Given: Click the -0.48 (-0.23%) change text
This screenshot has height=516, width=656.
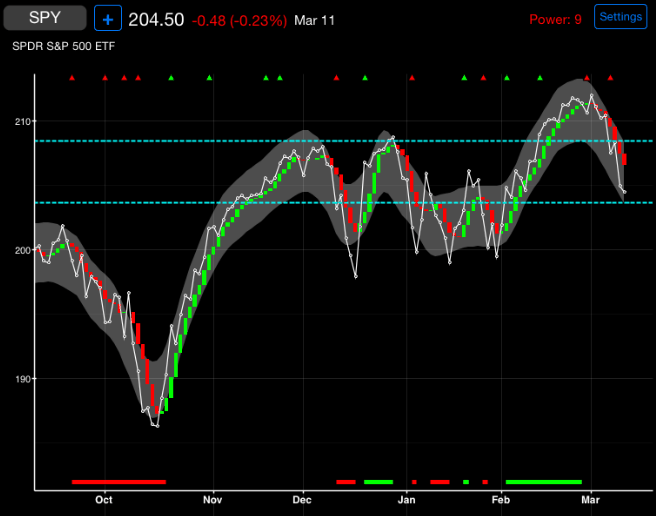Looking at the screenshot, I should coord(239,21).
